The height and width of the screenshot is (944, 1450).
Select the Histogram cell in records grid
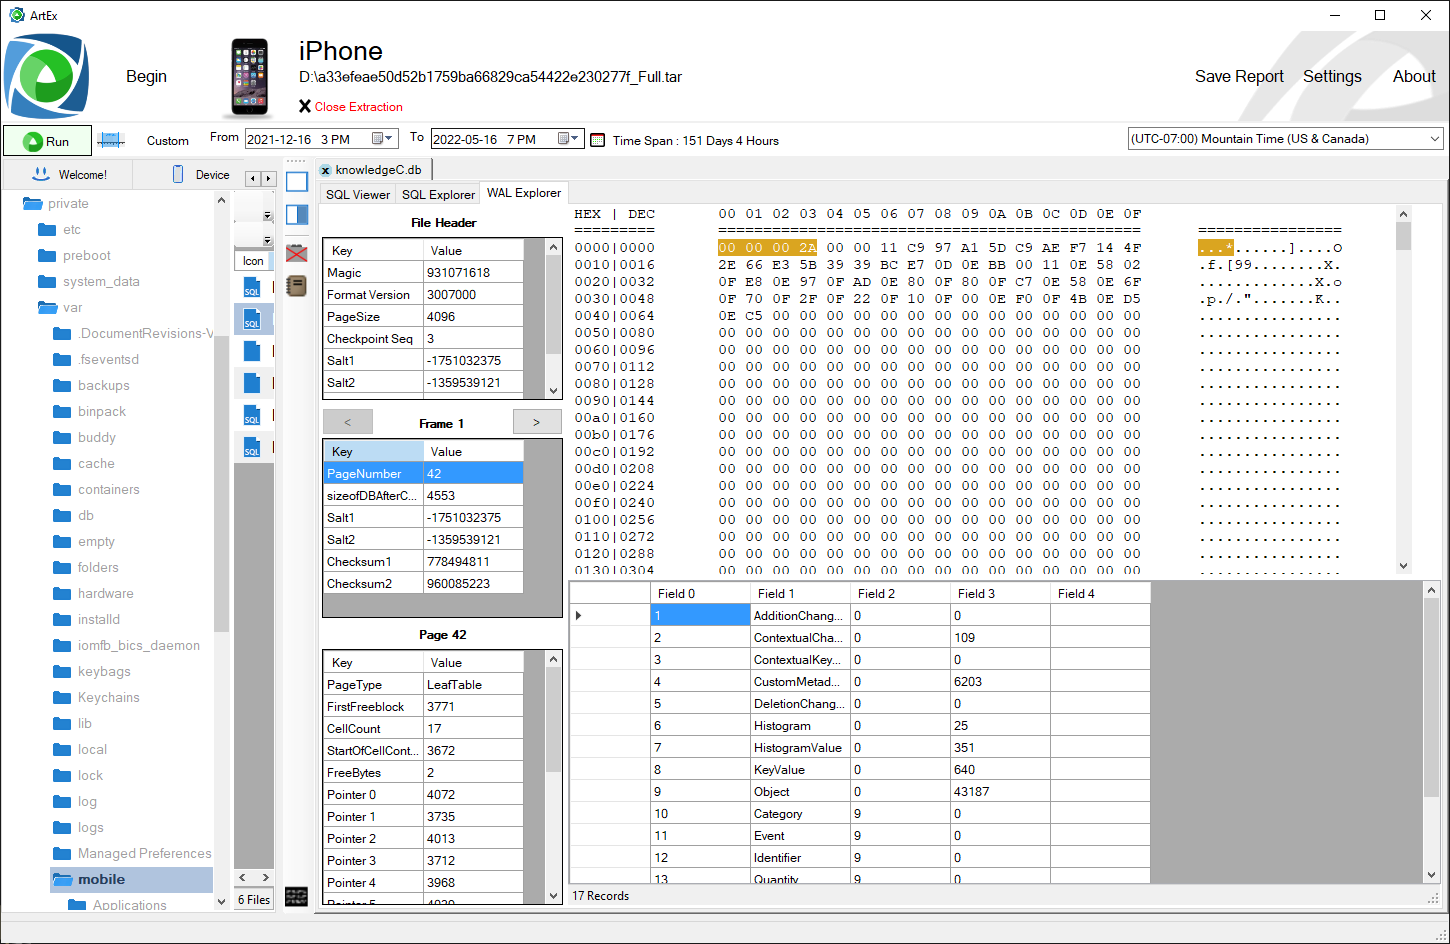[x=800, y=726]
